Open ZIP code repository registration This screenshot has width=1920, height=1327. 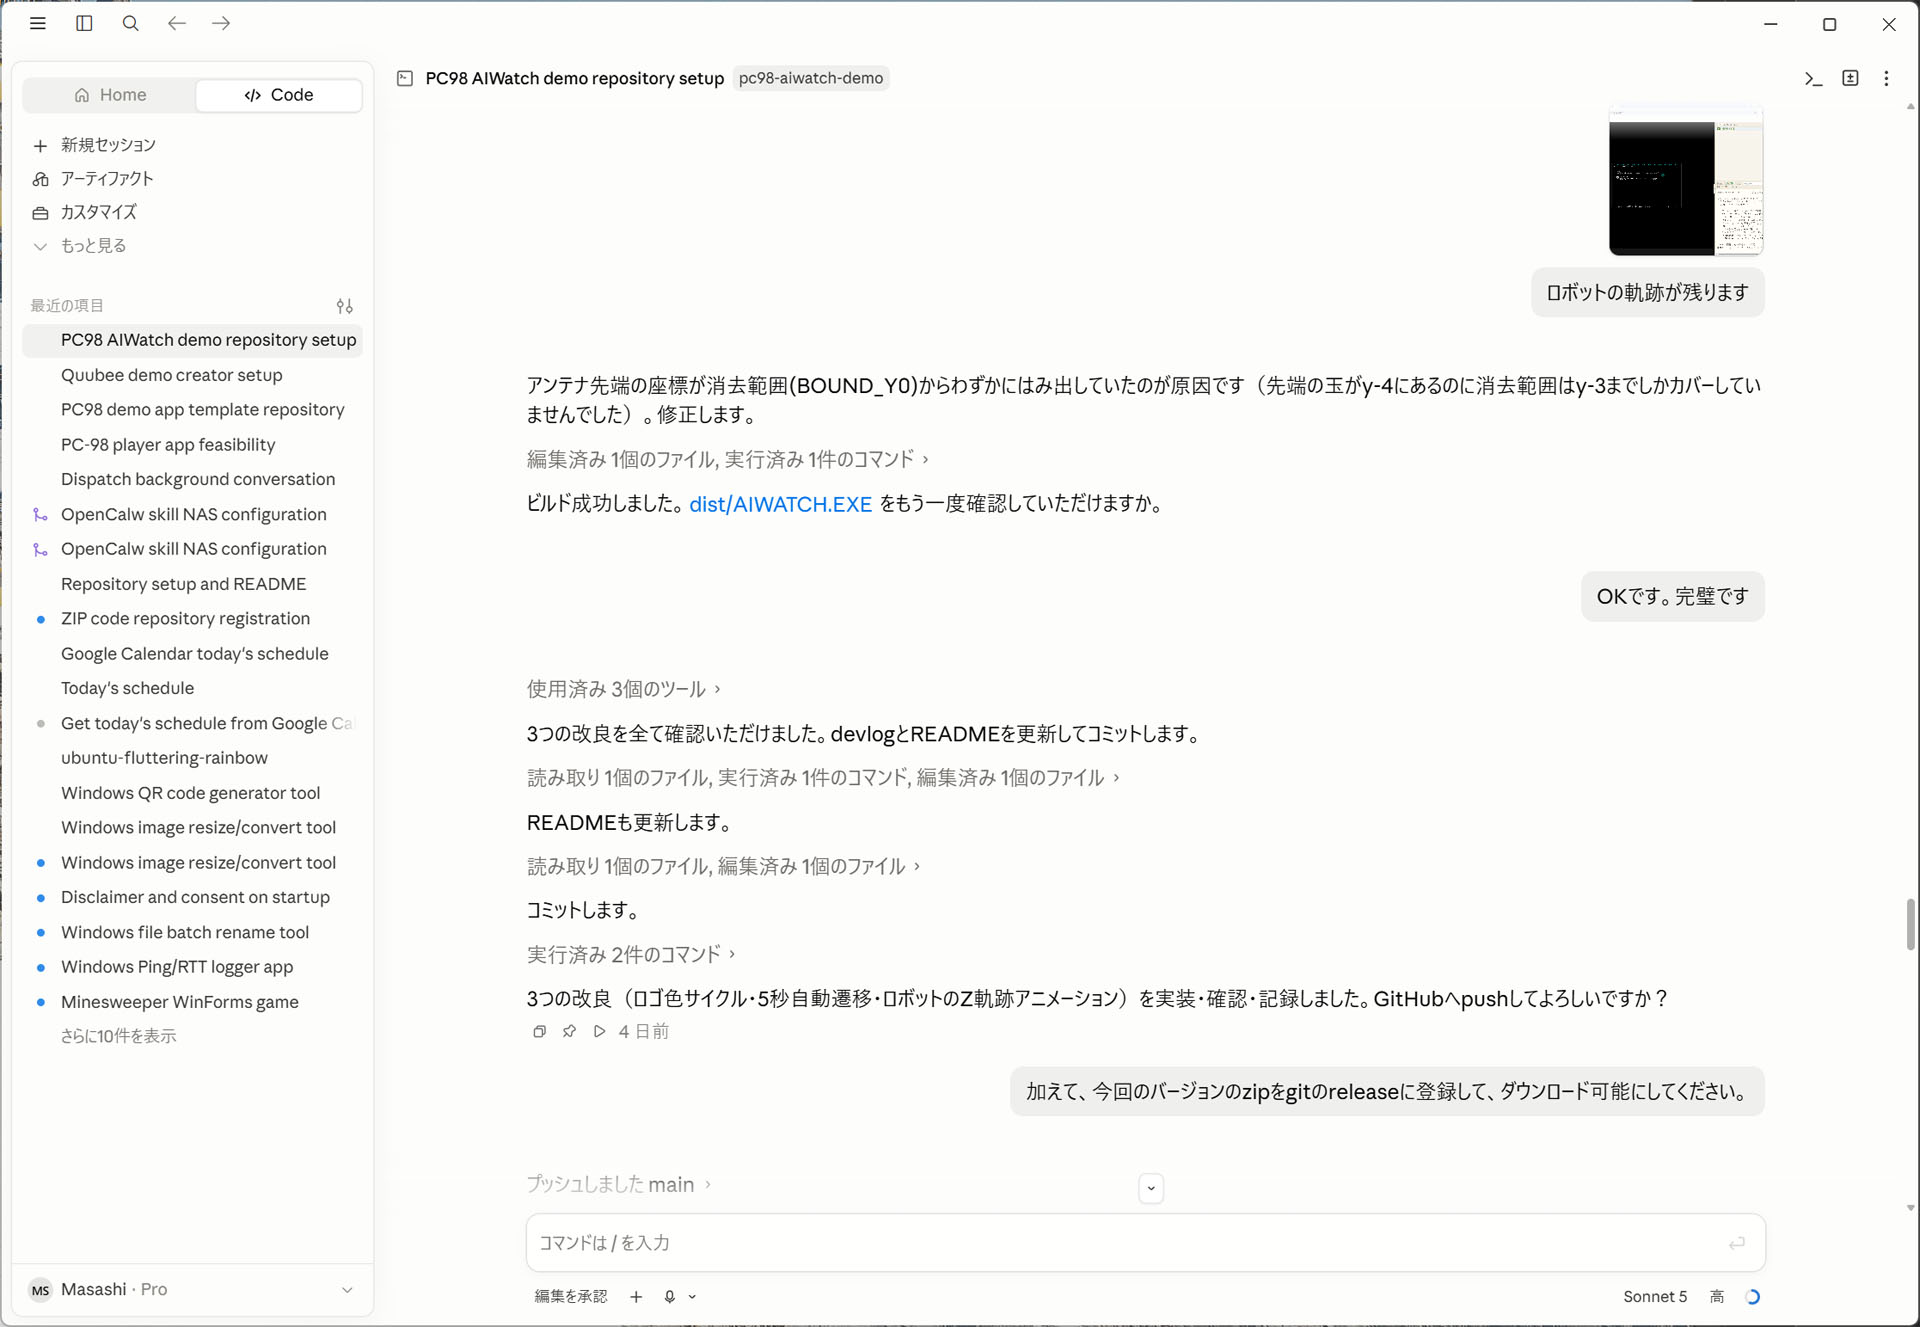186,619
